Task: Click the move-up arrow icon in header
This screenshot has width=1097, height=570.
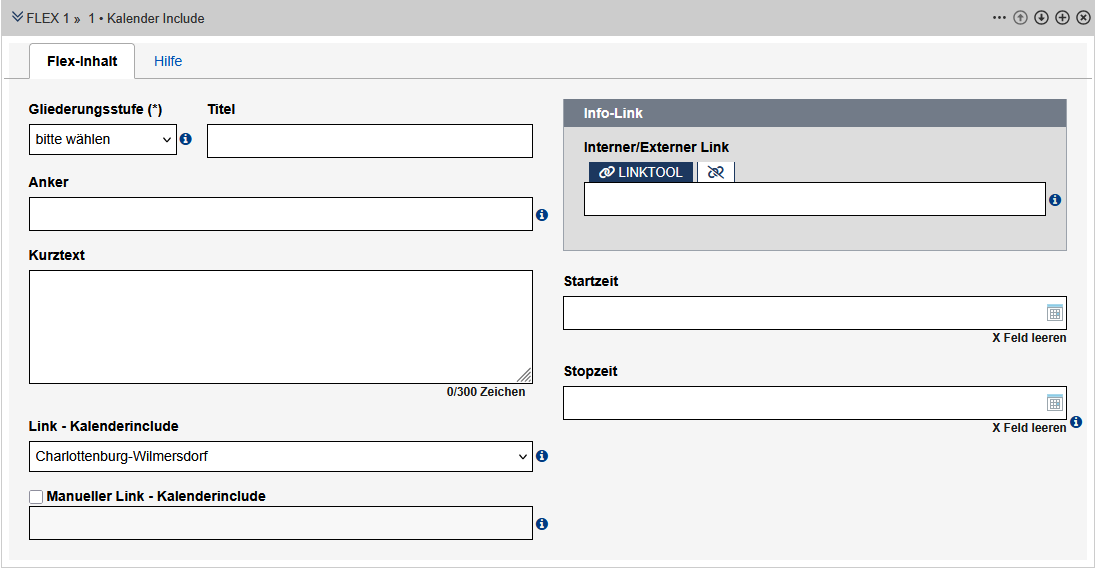Action: pyautogui.click(x=1020, y=18)
